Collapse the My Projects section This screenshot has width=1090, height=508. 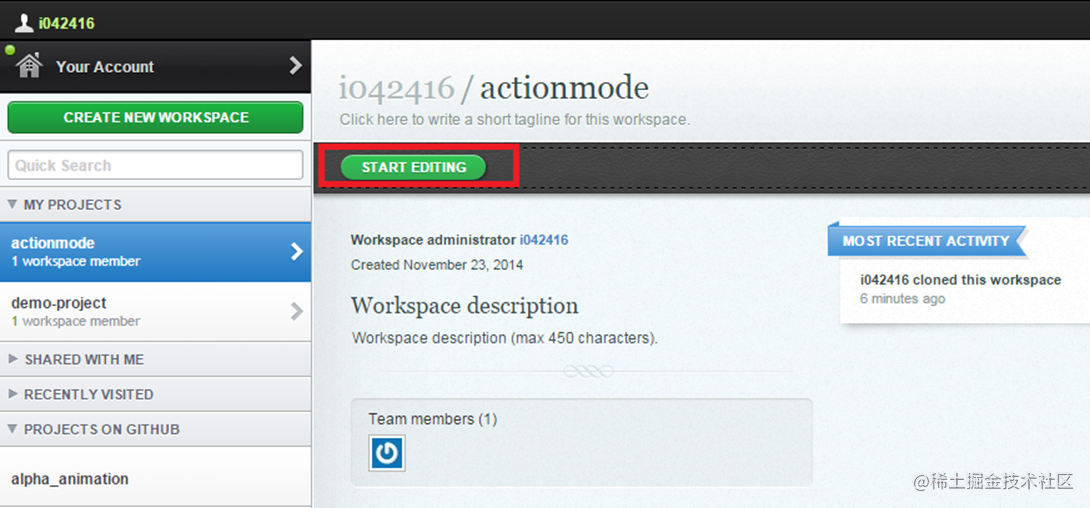tap(156, 205)
